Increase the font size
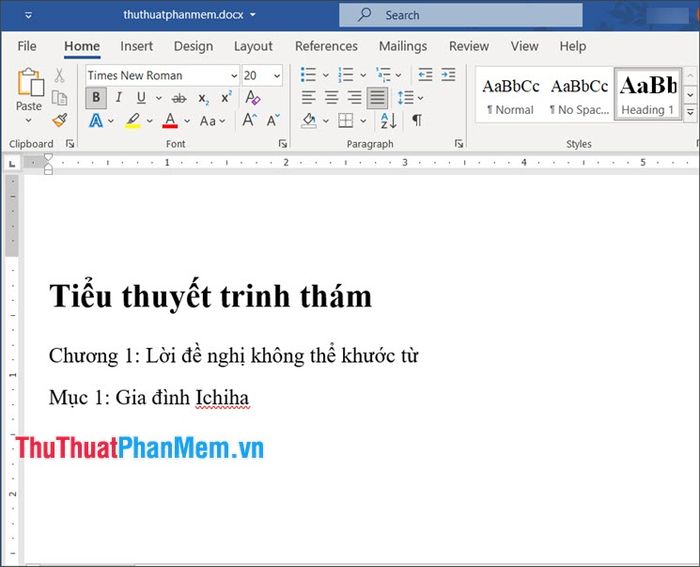The width and height of the screenshot is (700, 567). (x=249, y=121)
